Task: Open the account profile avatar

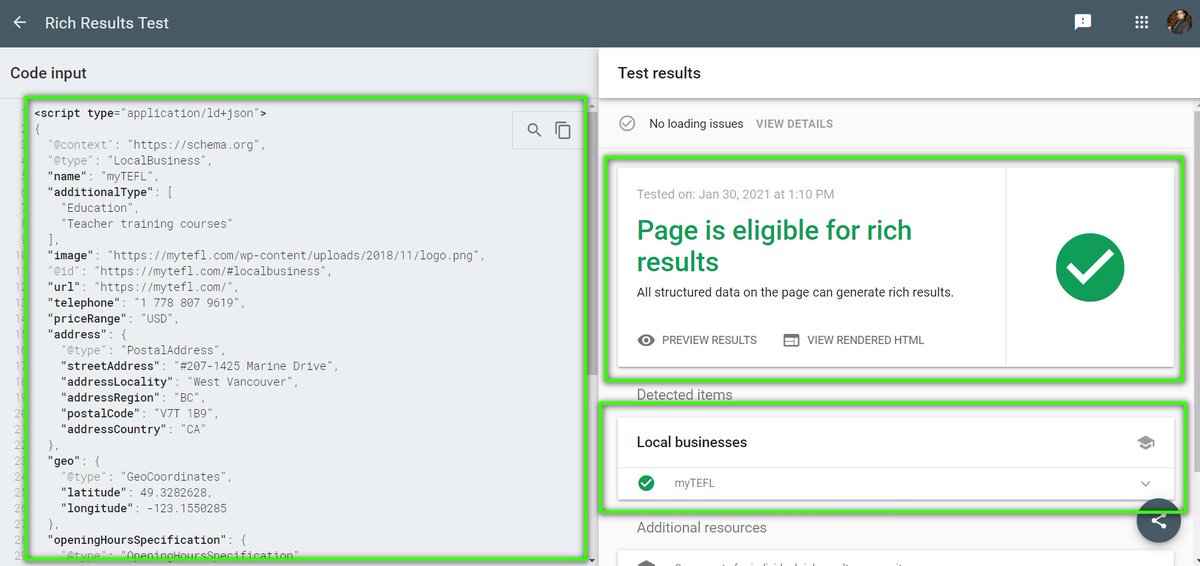Action: point(1180,22)
